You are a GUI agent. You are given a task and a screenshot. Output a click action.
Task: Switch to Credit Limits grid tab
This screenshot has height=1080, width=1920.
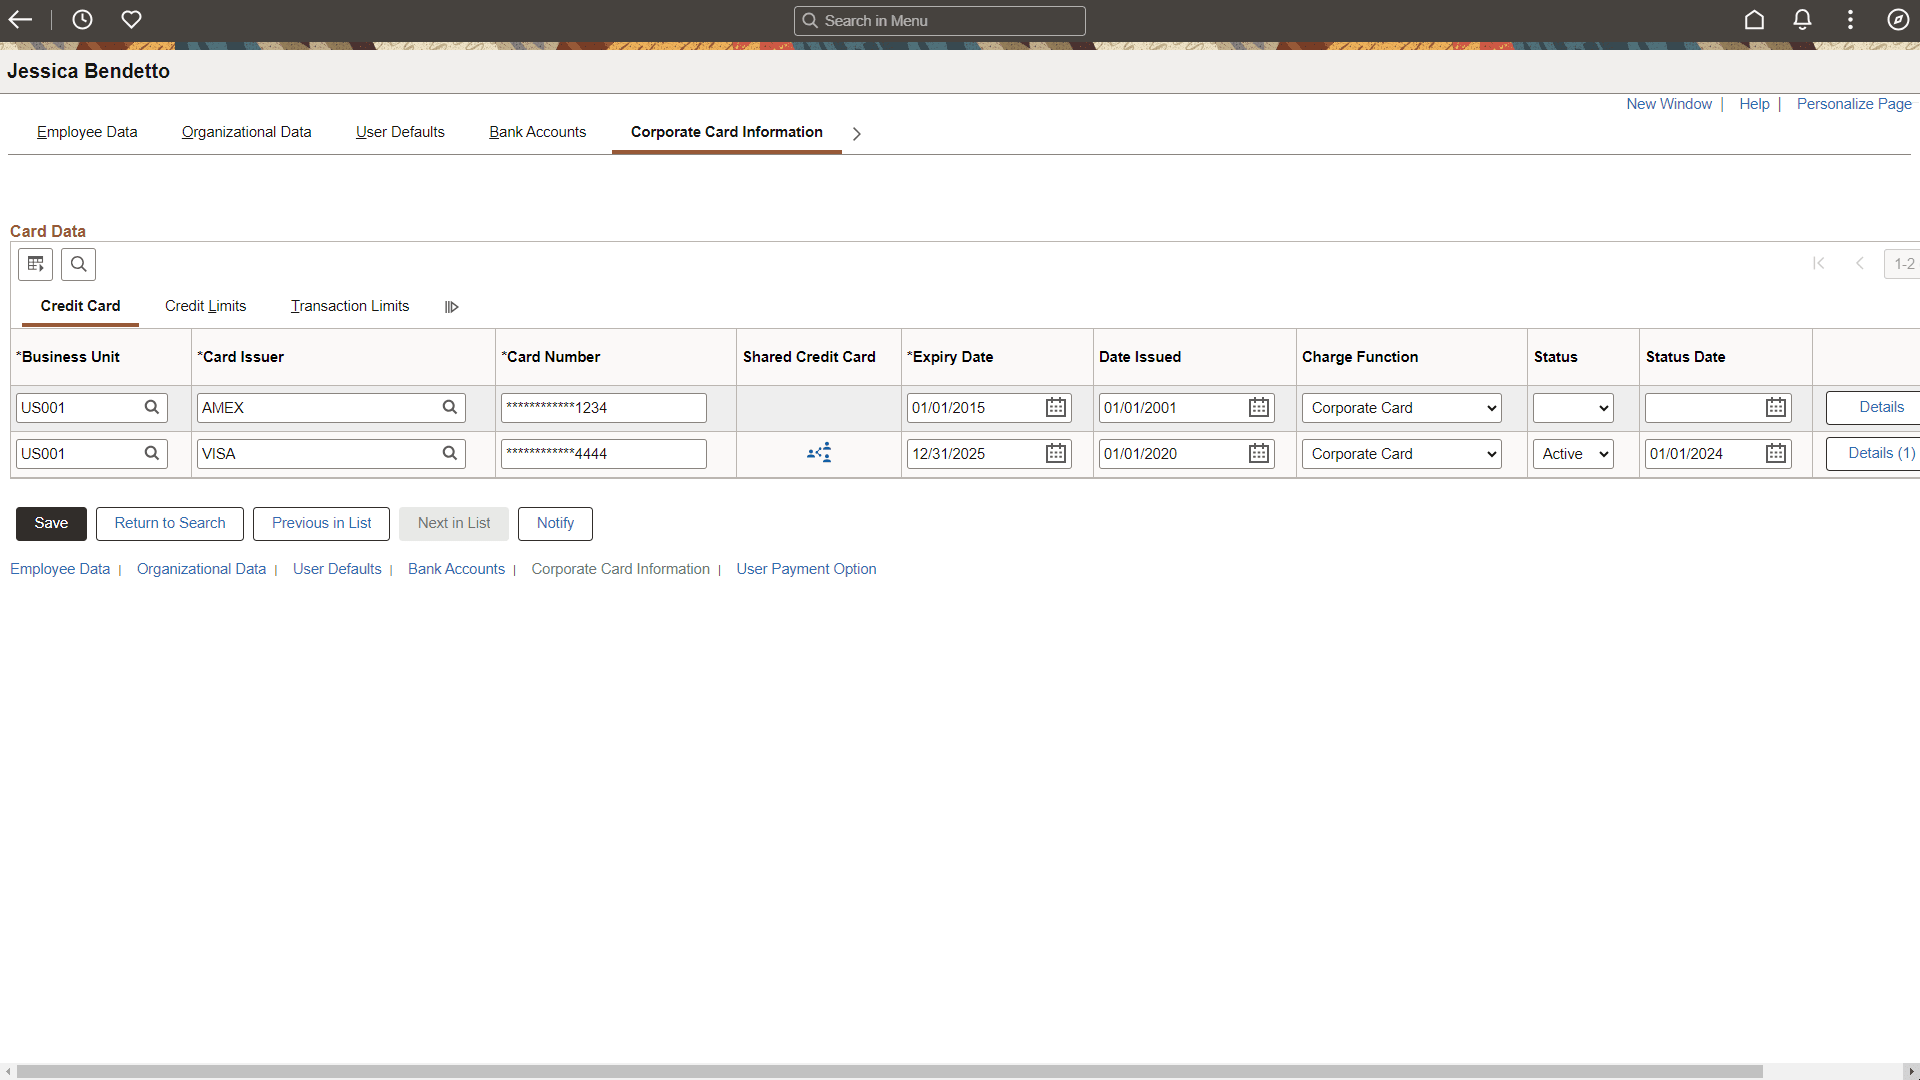pyautogui.click(x=205, y=306)
